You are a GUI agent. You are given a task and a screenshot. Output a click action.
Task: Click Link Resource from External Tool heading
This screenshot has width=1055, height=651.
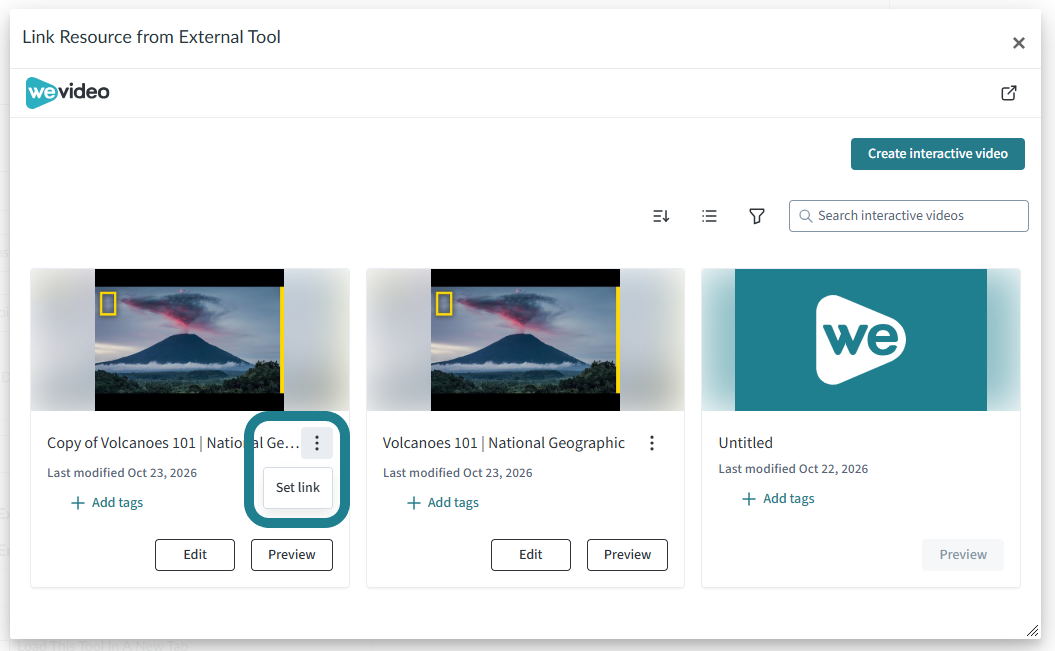tap(151, 37)
